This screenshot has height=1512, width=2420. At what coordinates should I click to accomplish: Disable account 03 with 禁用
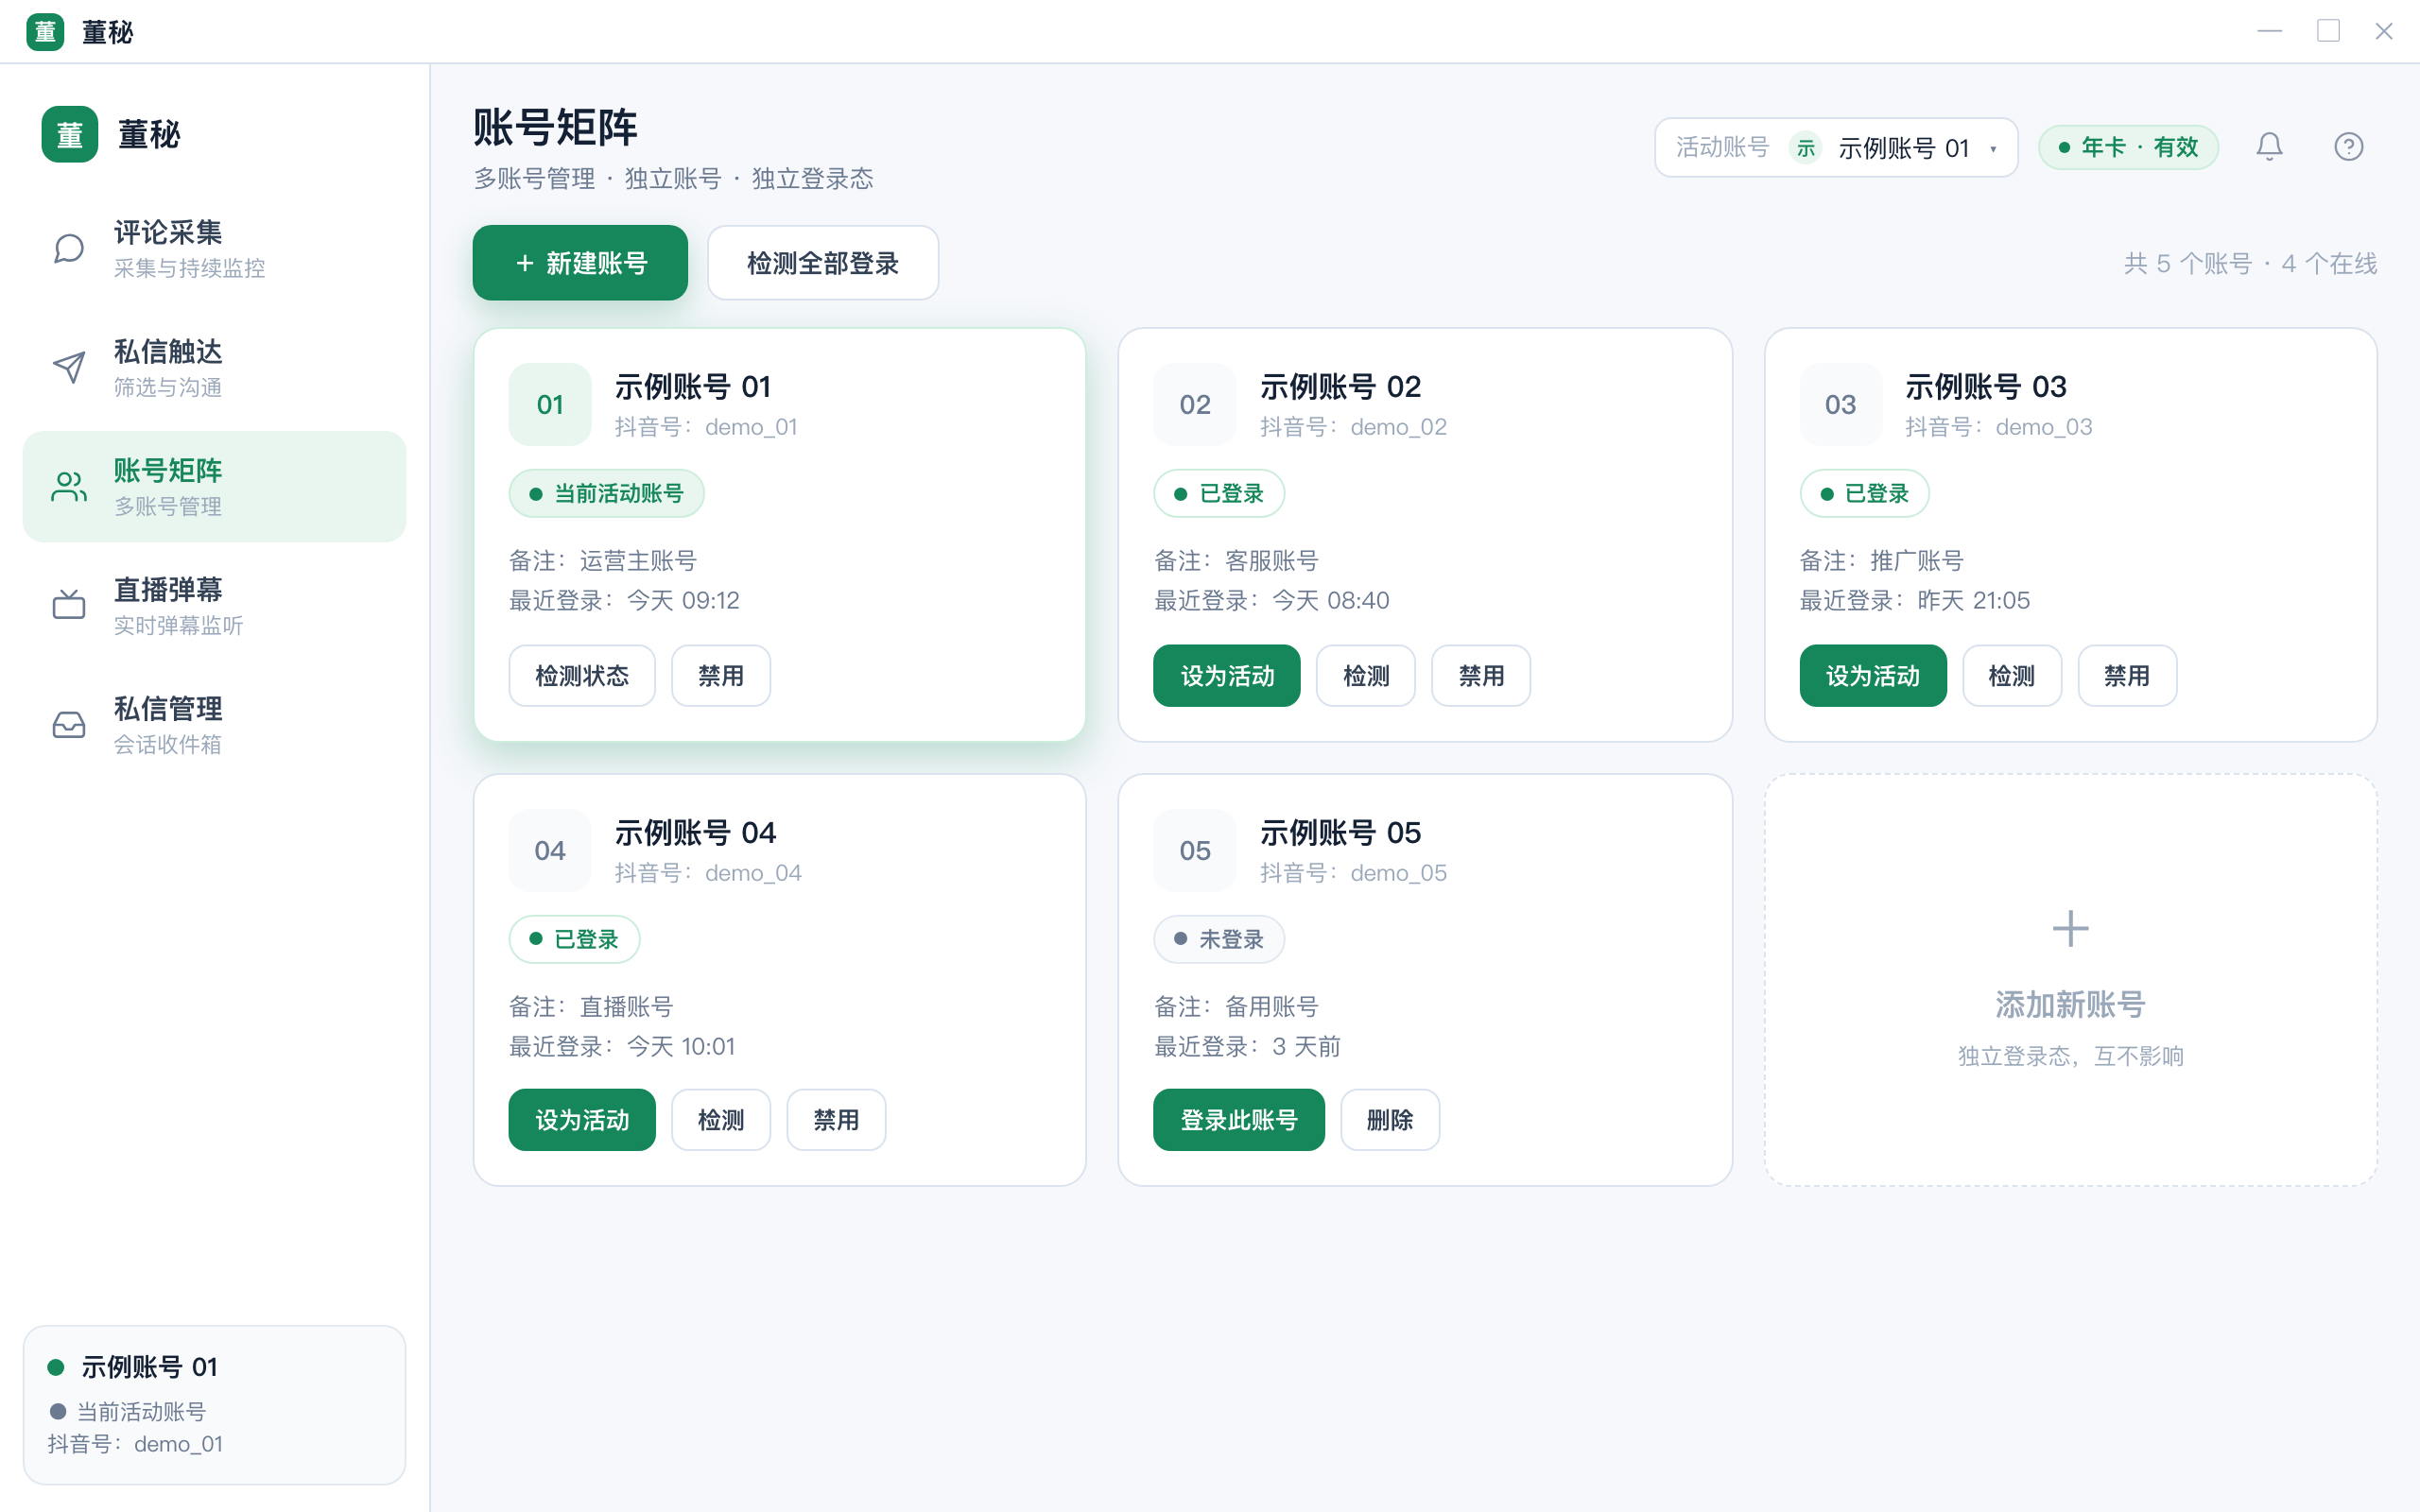(x=2127, y=676)
